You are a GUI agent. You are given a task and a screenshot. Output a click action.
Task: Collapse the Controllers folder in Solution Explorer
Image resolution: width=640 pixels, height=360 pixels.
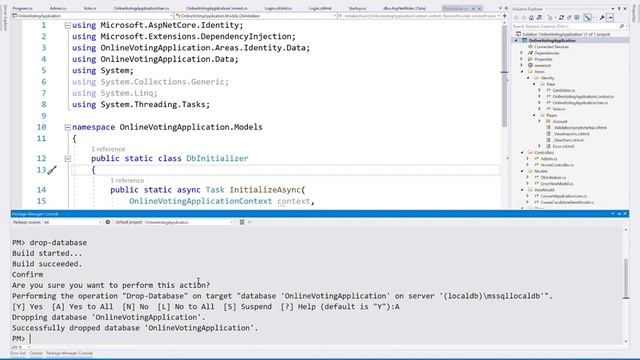(x=522, y=152)
